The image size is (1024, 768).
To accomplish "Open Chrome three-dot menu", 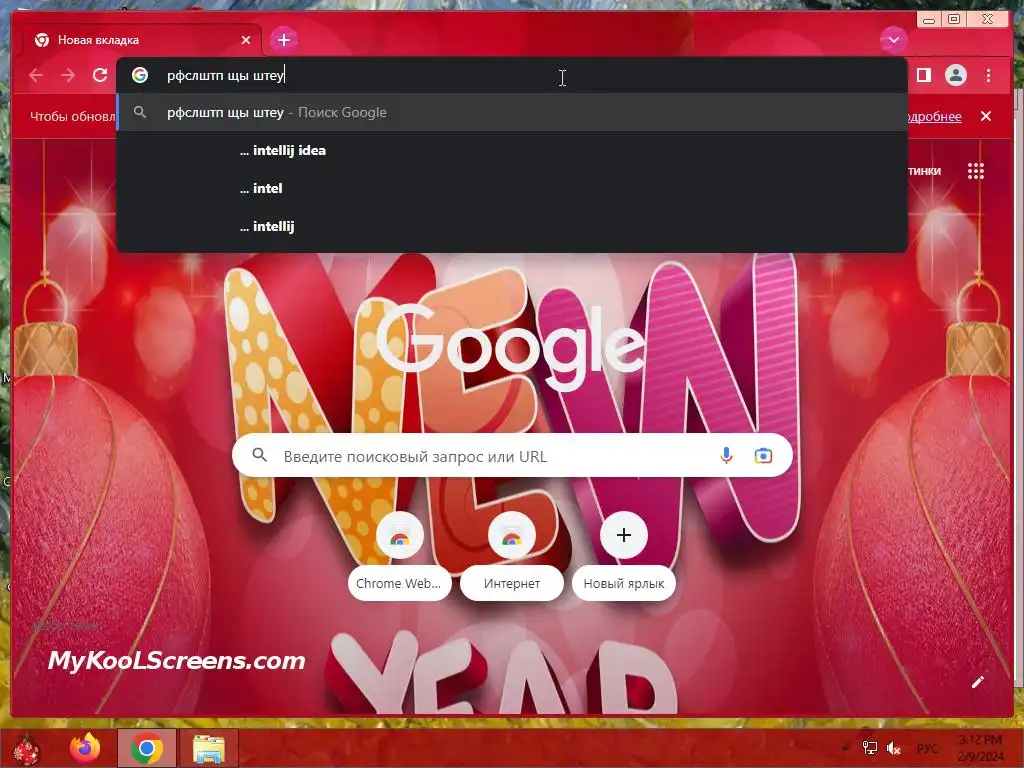I will [988, 75].
